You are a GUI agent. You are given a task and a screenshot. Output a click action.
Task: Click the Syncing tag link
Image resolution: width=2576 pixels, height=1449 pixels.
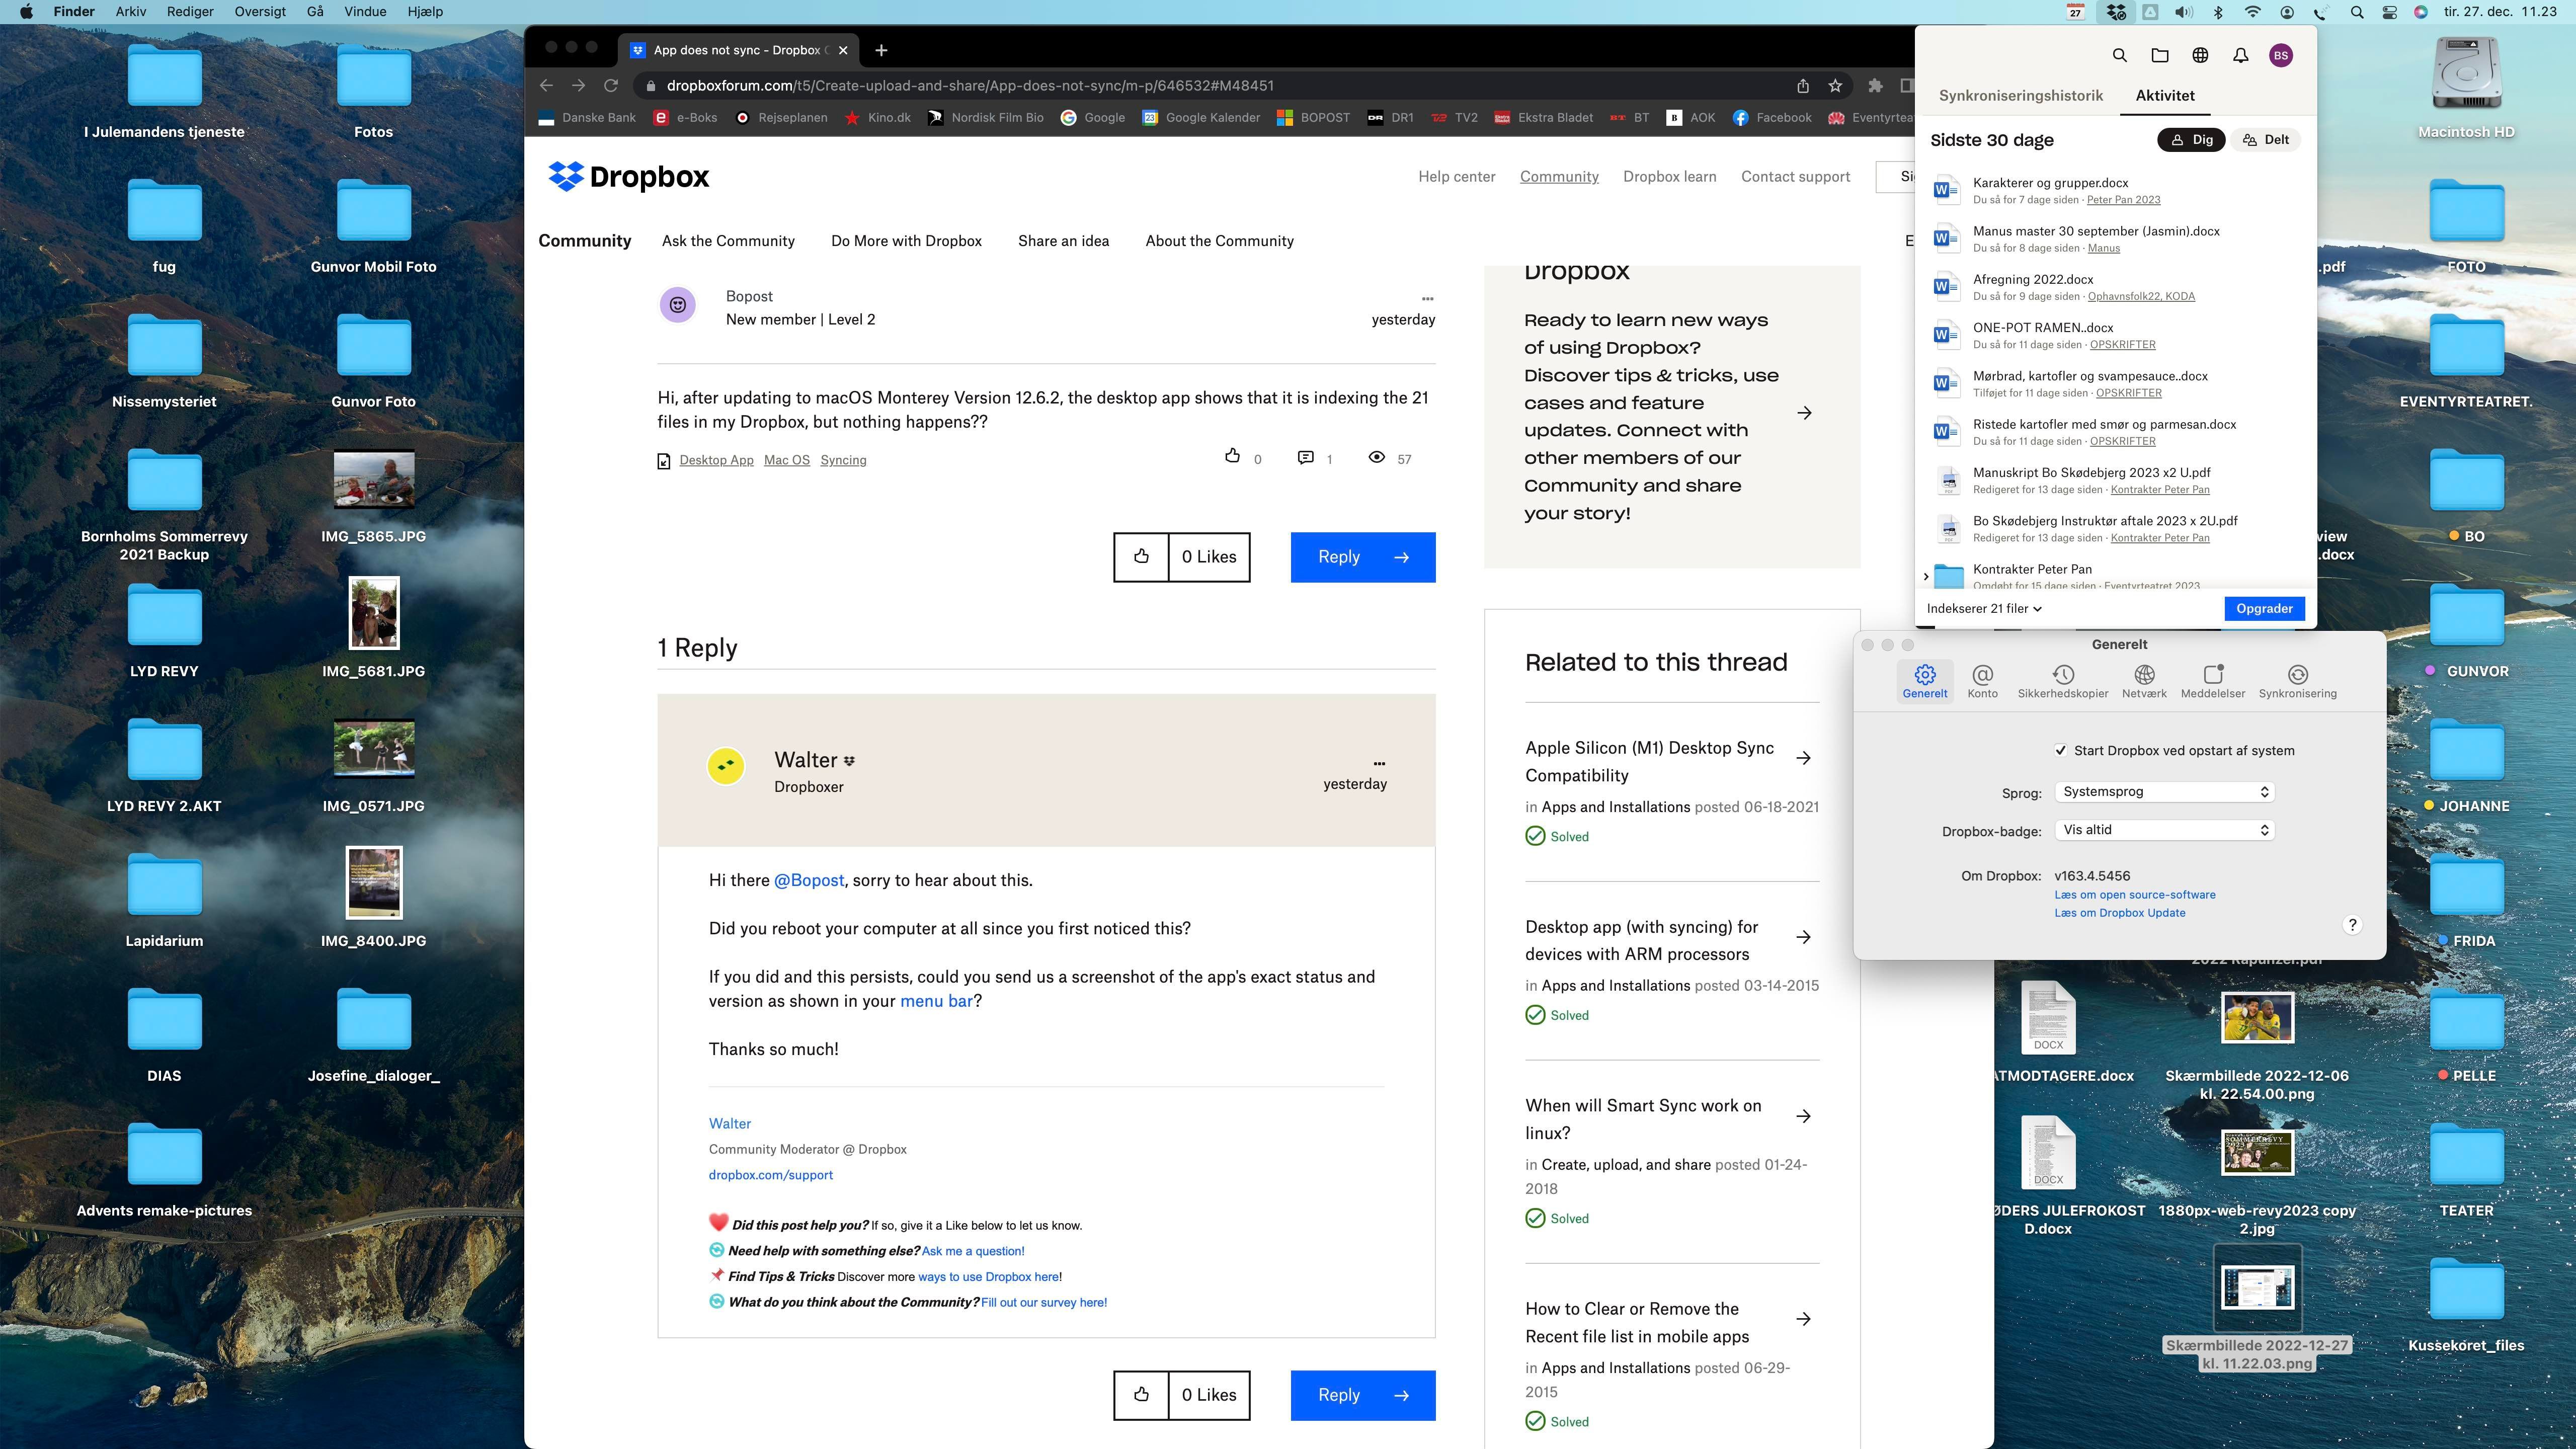(843, 460)
